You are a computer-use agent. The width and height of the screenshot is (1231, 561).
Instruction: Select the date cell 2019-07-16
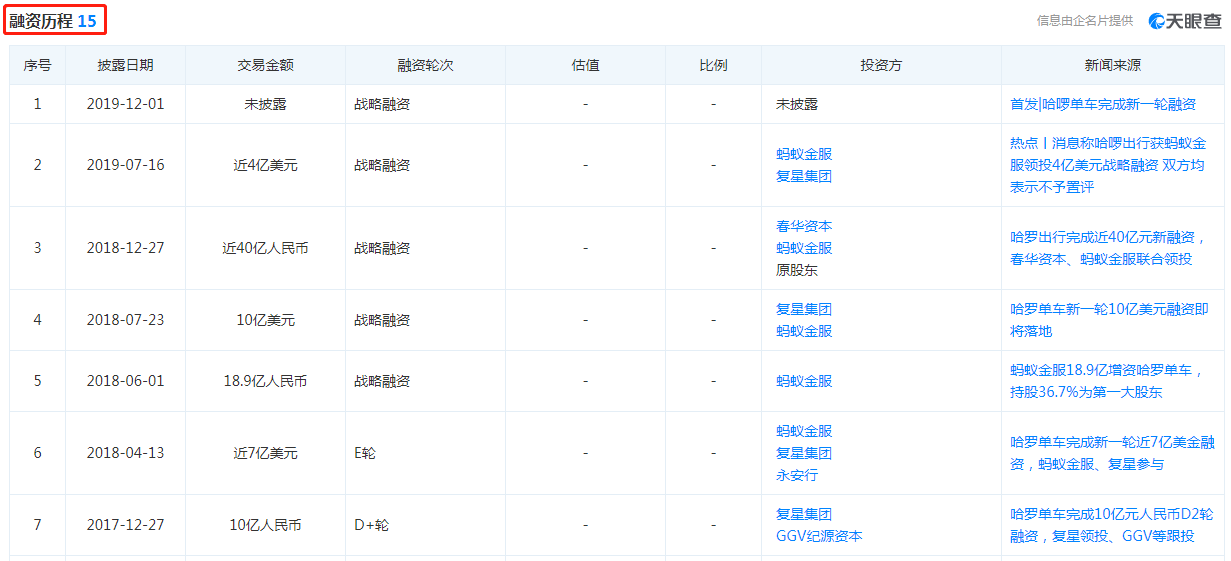pyautogui.click(x=125, y=165)
